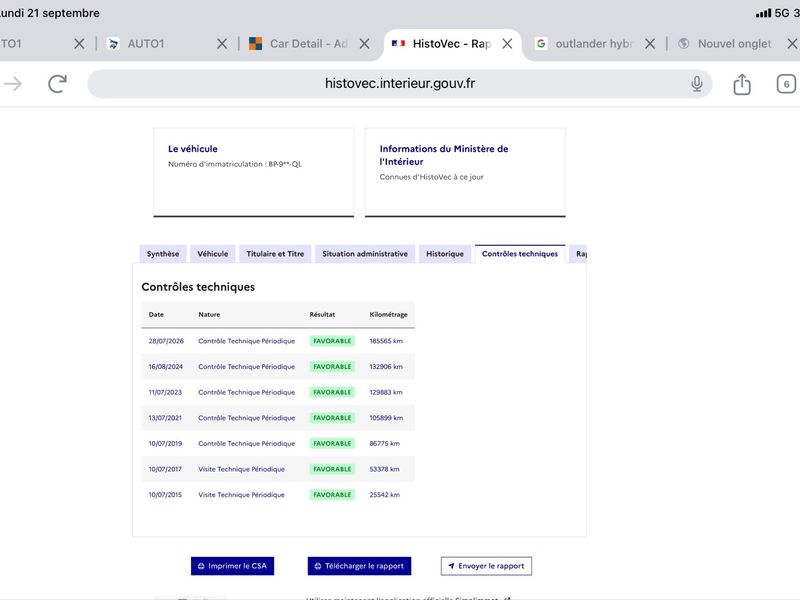Close the Car Detail tab
800x600 pixels.
coord(364,44)
